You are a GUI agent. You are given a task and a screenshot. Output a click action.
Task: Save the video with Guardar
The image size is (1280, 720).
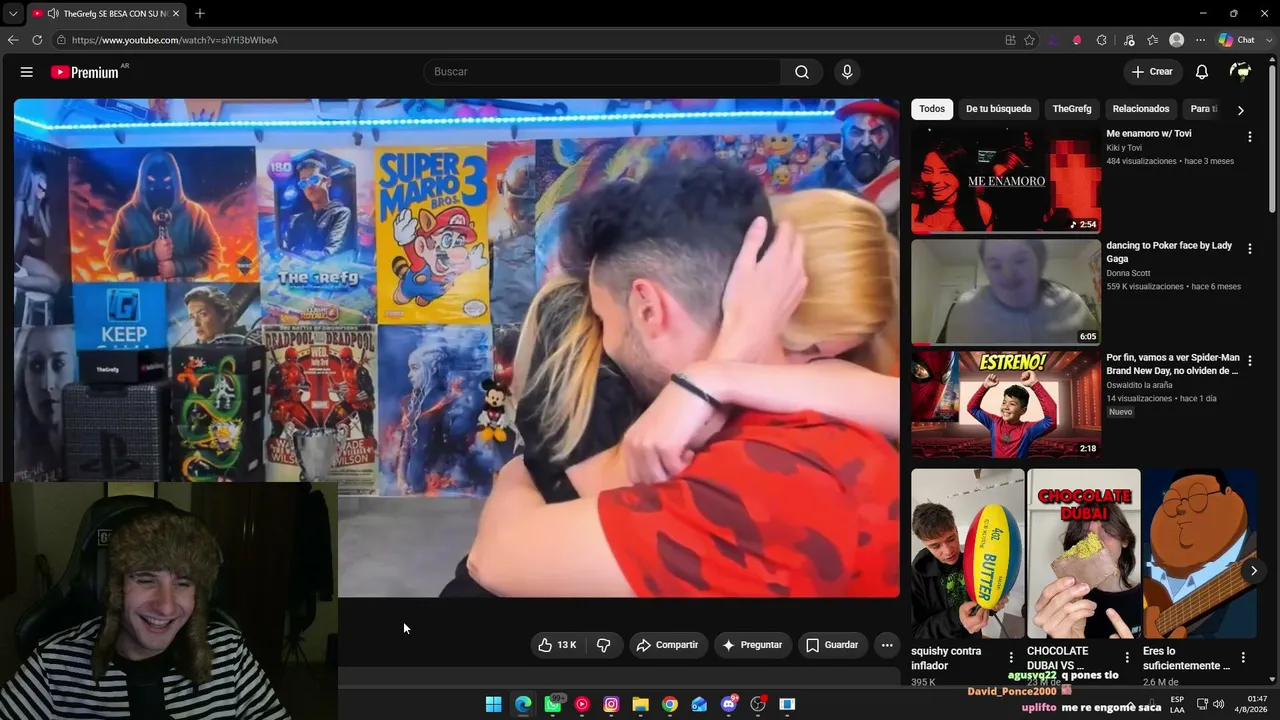pos(832,645)
